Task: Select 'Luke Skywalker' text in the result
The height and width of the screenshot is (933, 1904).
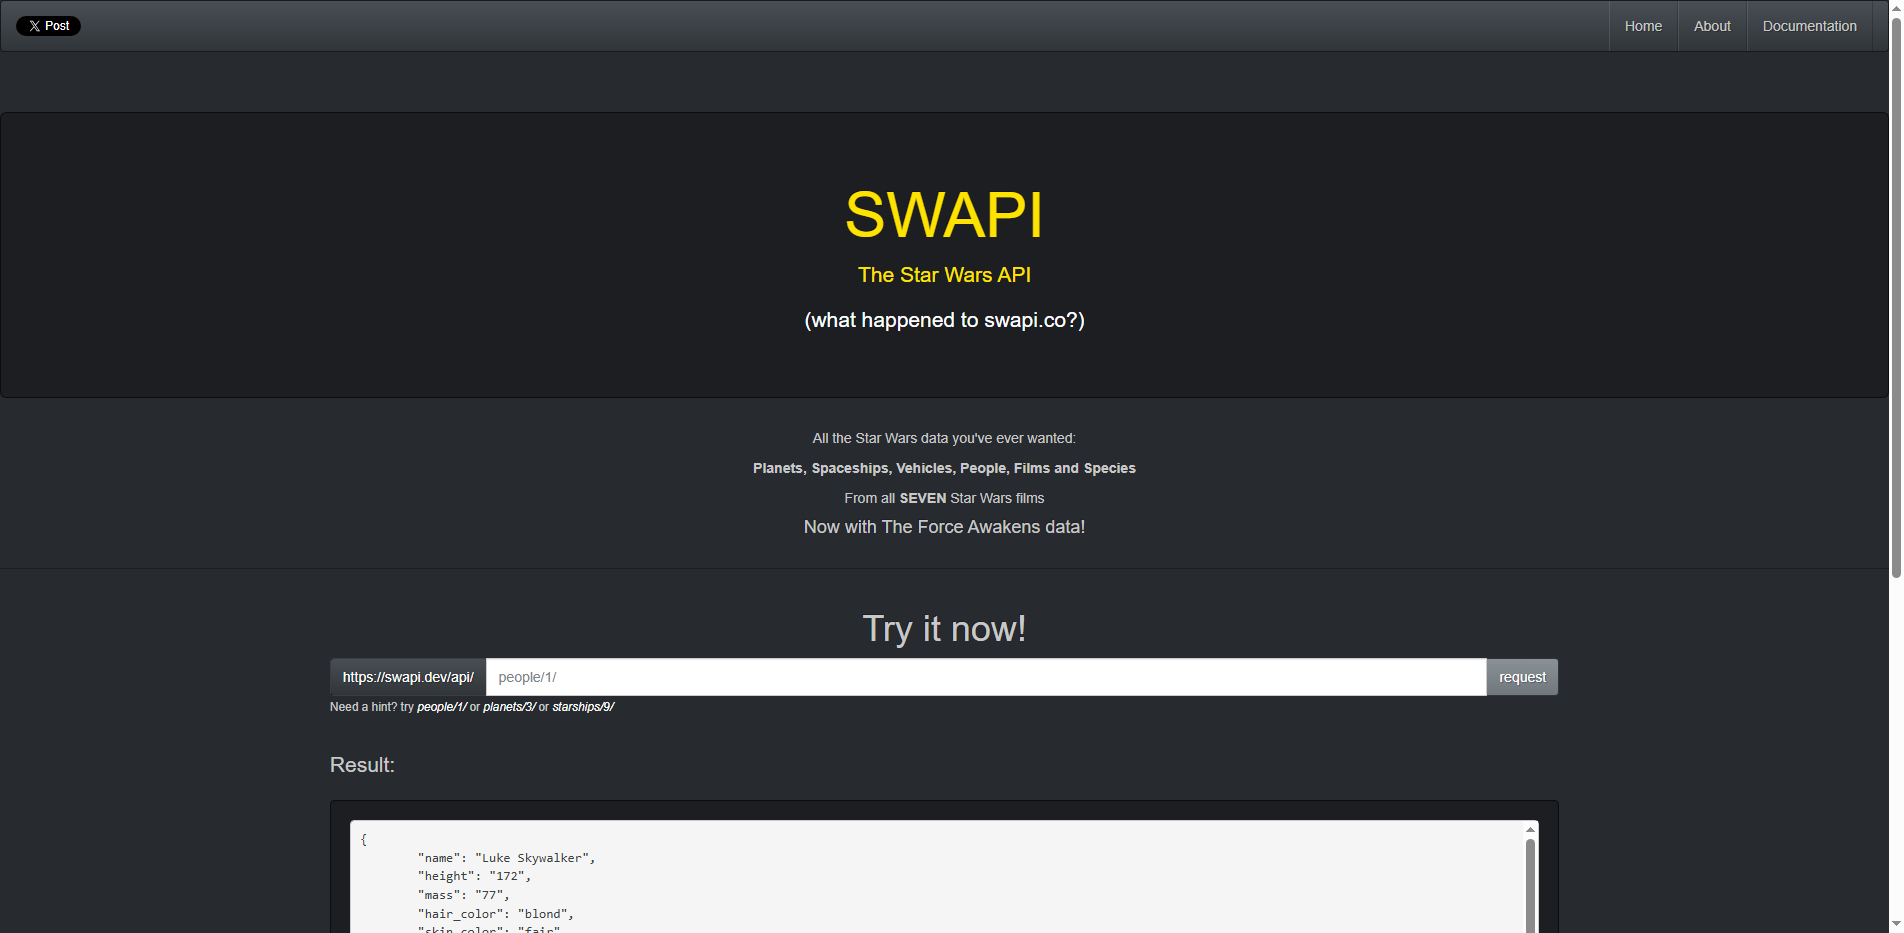Action: click(x=534, y=857)
